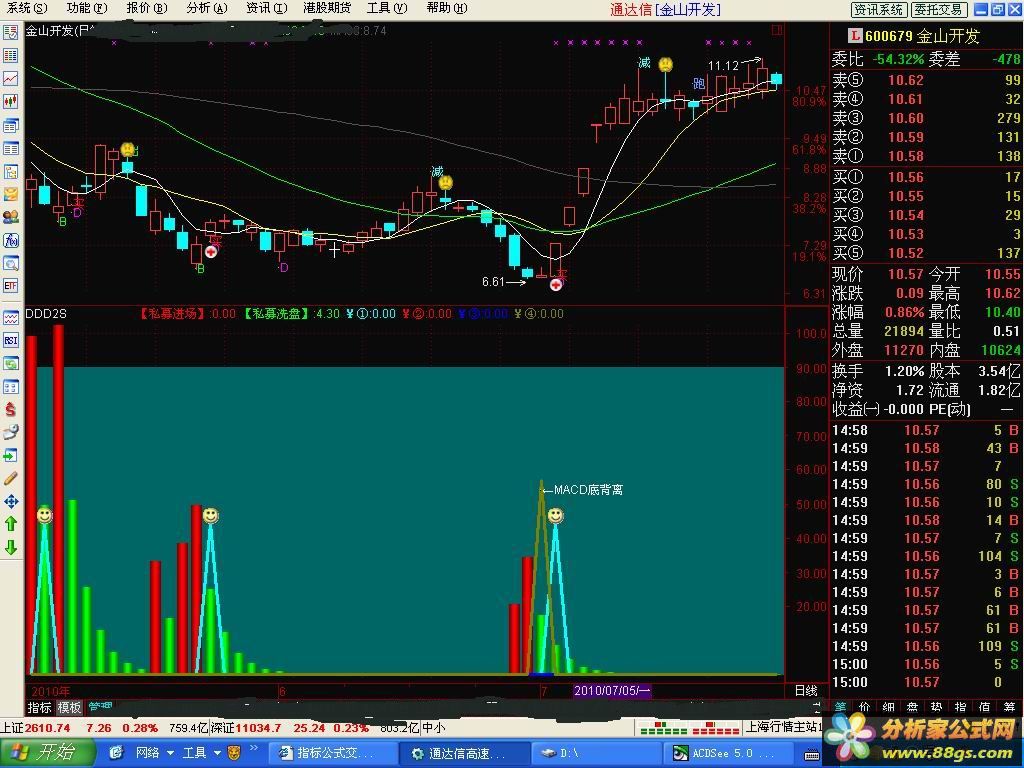Screen dimensions: 1024x768
Task: Switch to the 指标 tab
Action: pos(39,707)
